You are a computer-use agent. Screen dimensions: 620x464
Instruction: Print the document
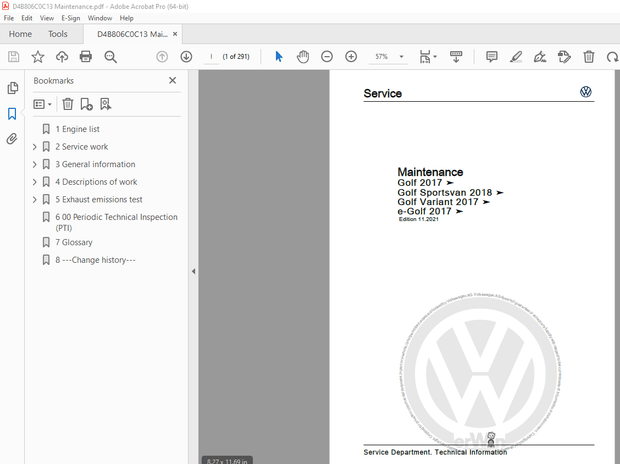point(86,57)
